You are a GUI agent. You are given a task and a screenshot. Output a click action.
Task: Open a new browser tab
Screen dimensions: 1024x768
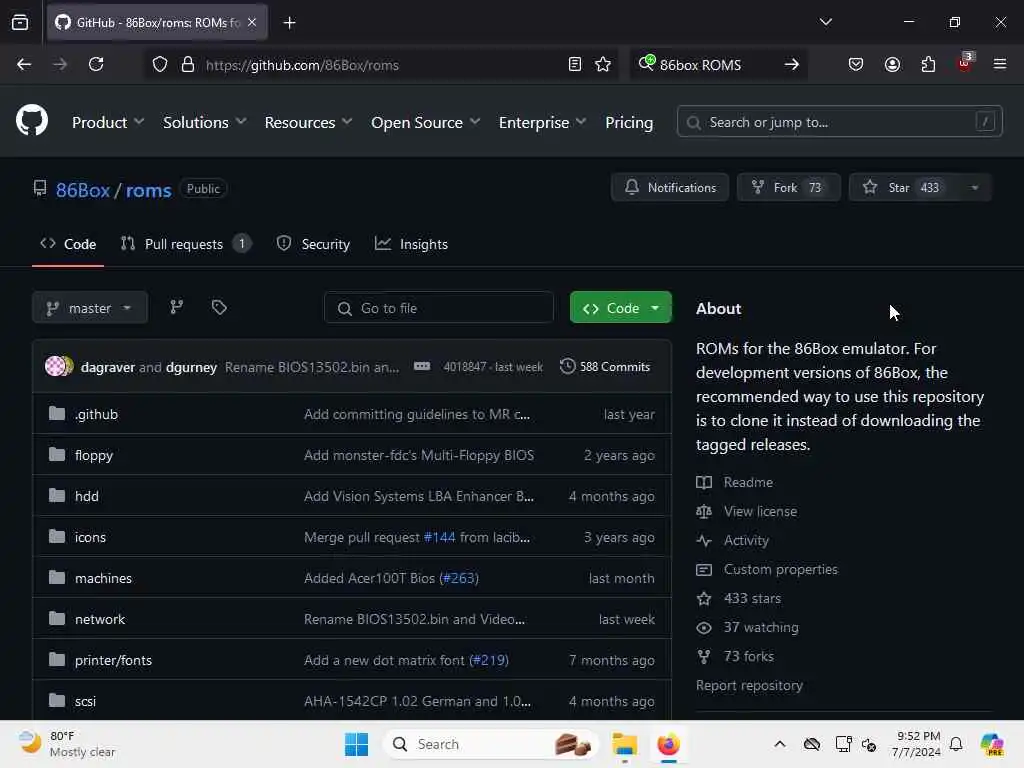click(289, 23)
